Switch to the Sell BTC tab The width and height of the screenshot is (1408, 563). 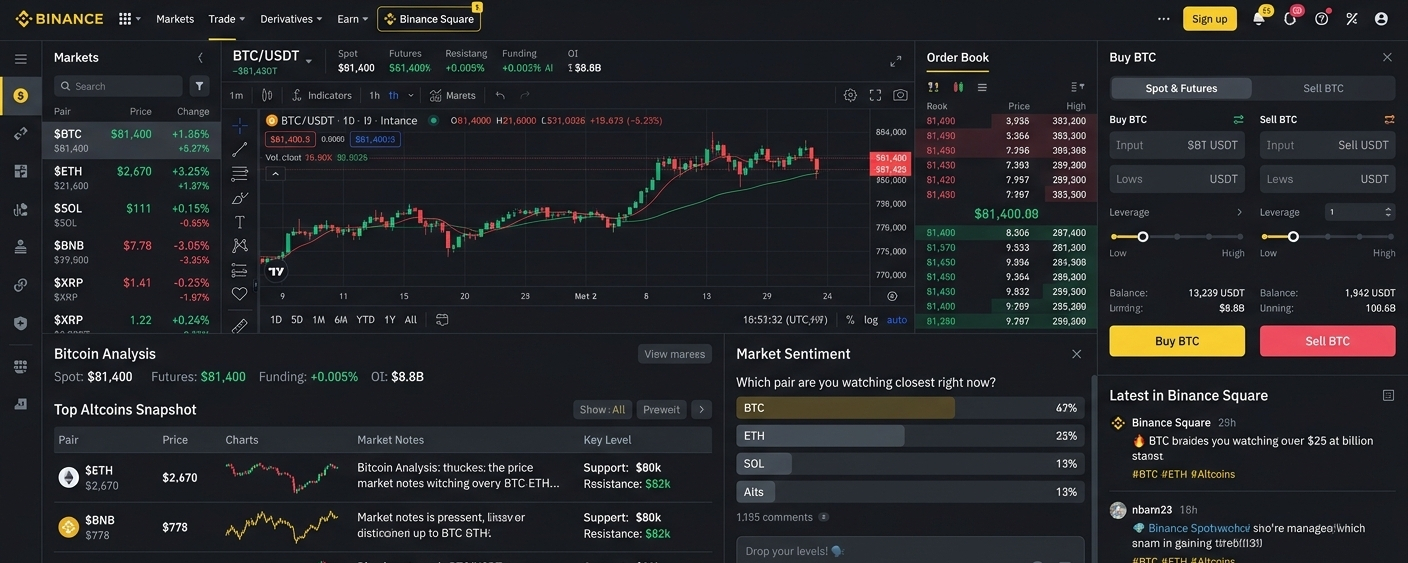[x=1325, y=88]
